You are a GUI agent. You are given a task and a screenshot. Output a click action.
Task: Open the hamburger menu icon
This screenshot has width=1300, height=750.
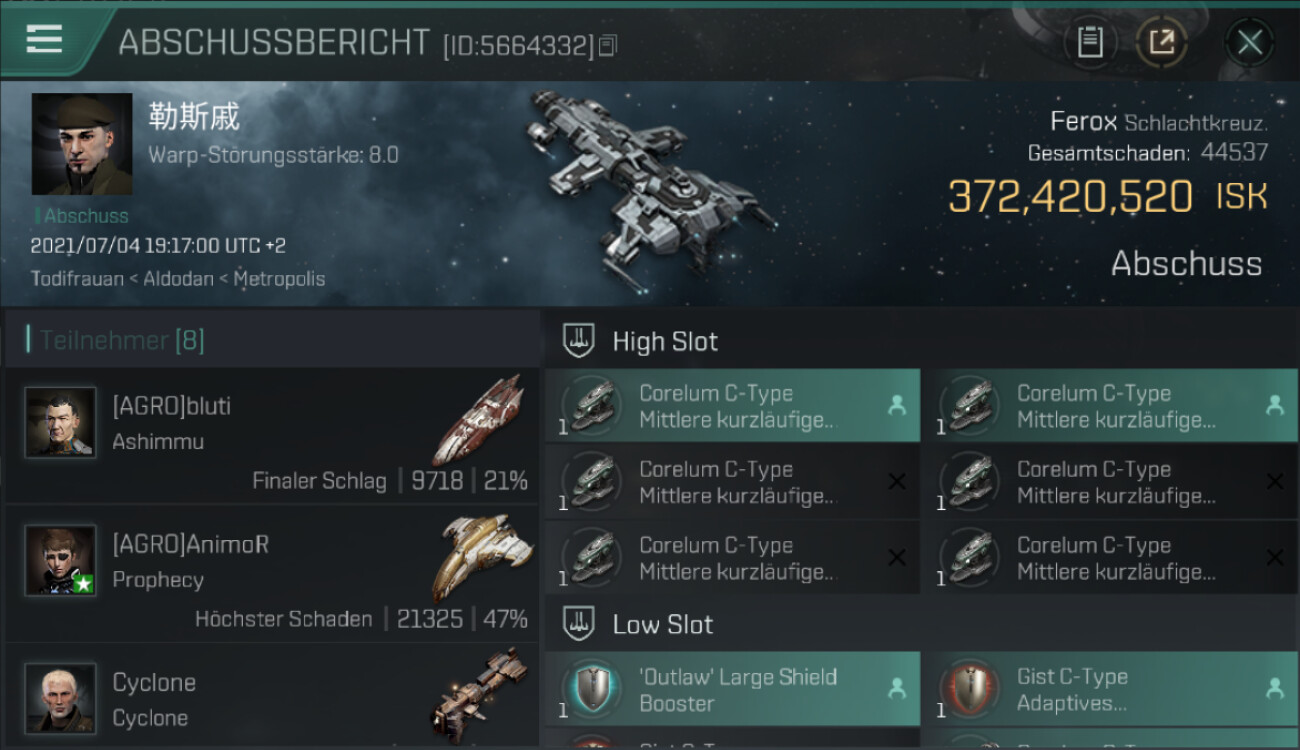point(44,39)
